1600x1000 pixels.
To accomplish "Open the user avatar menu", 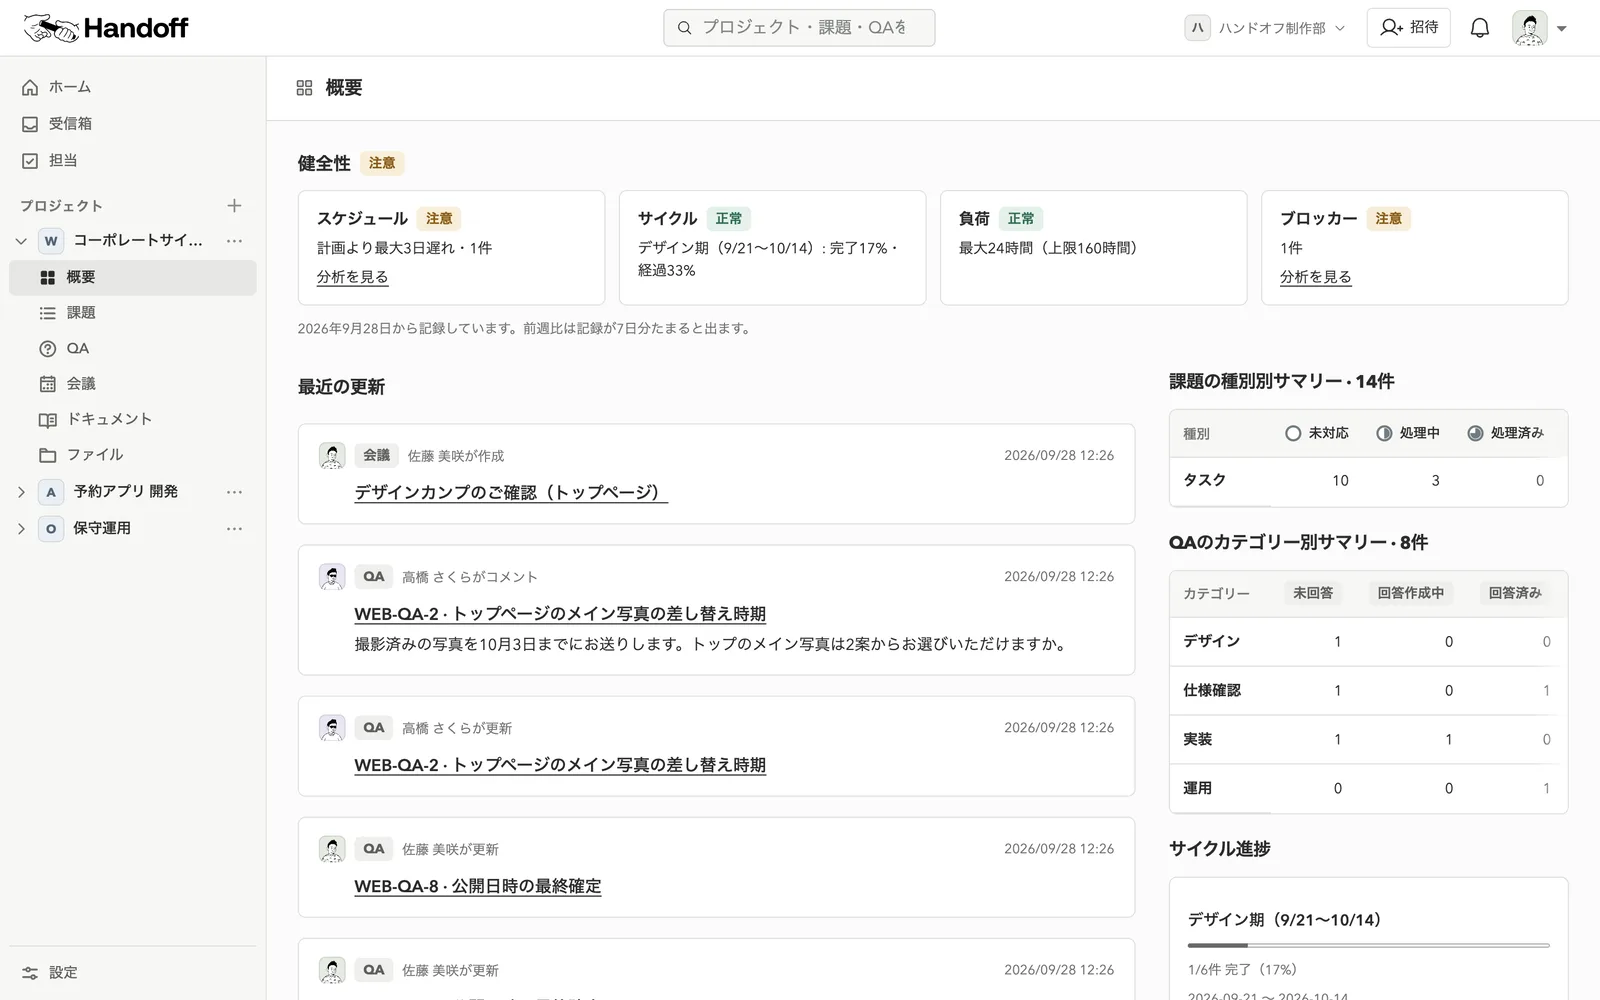I will pyautogui.click(x=1539, y=28).
